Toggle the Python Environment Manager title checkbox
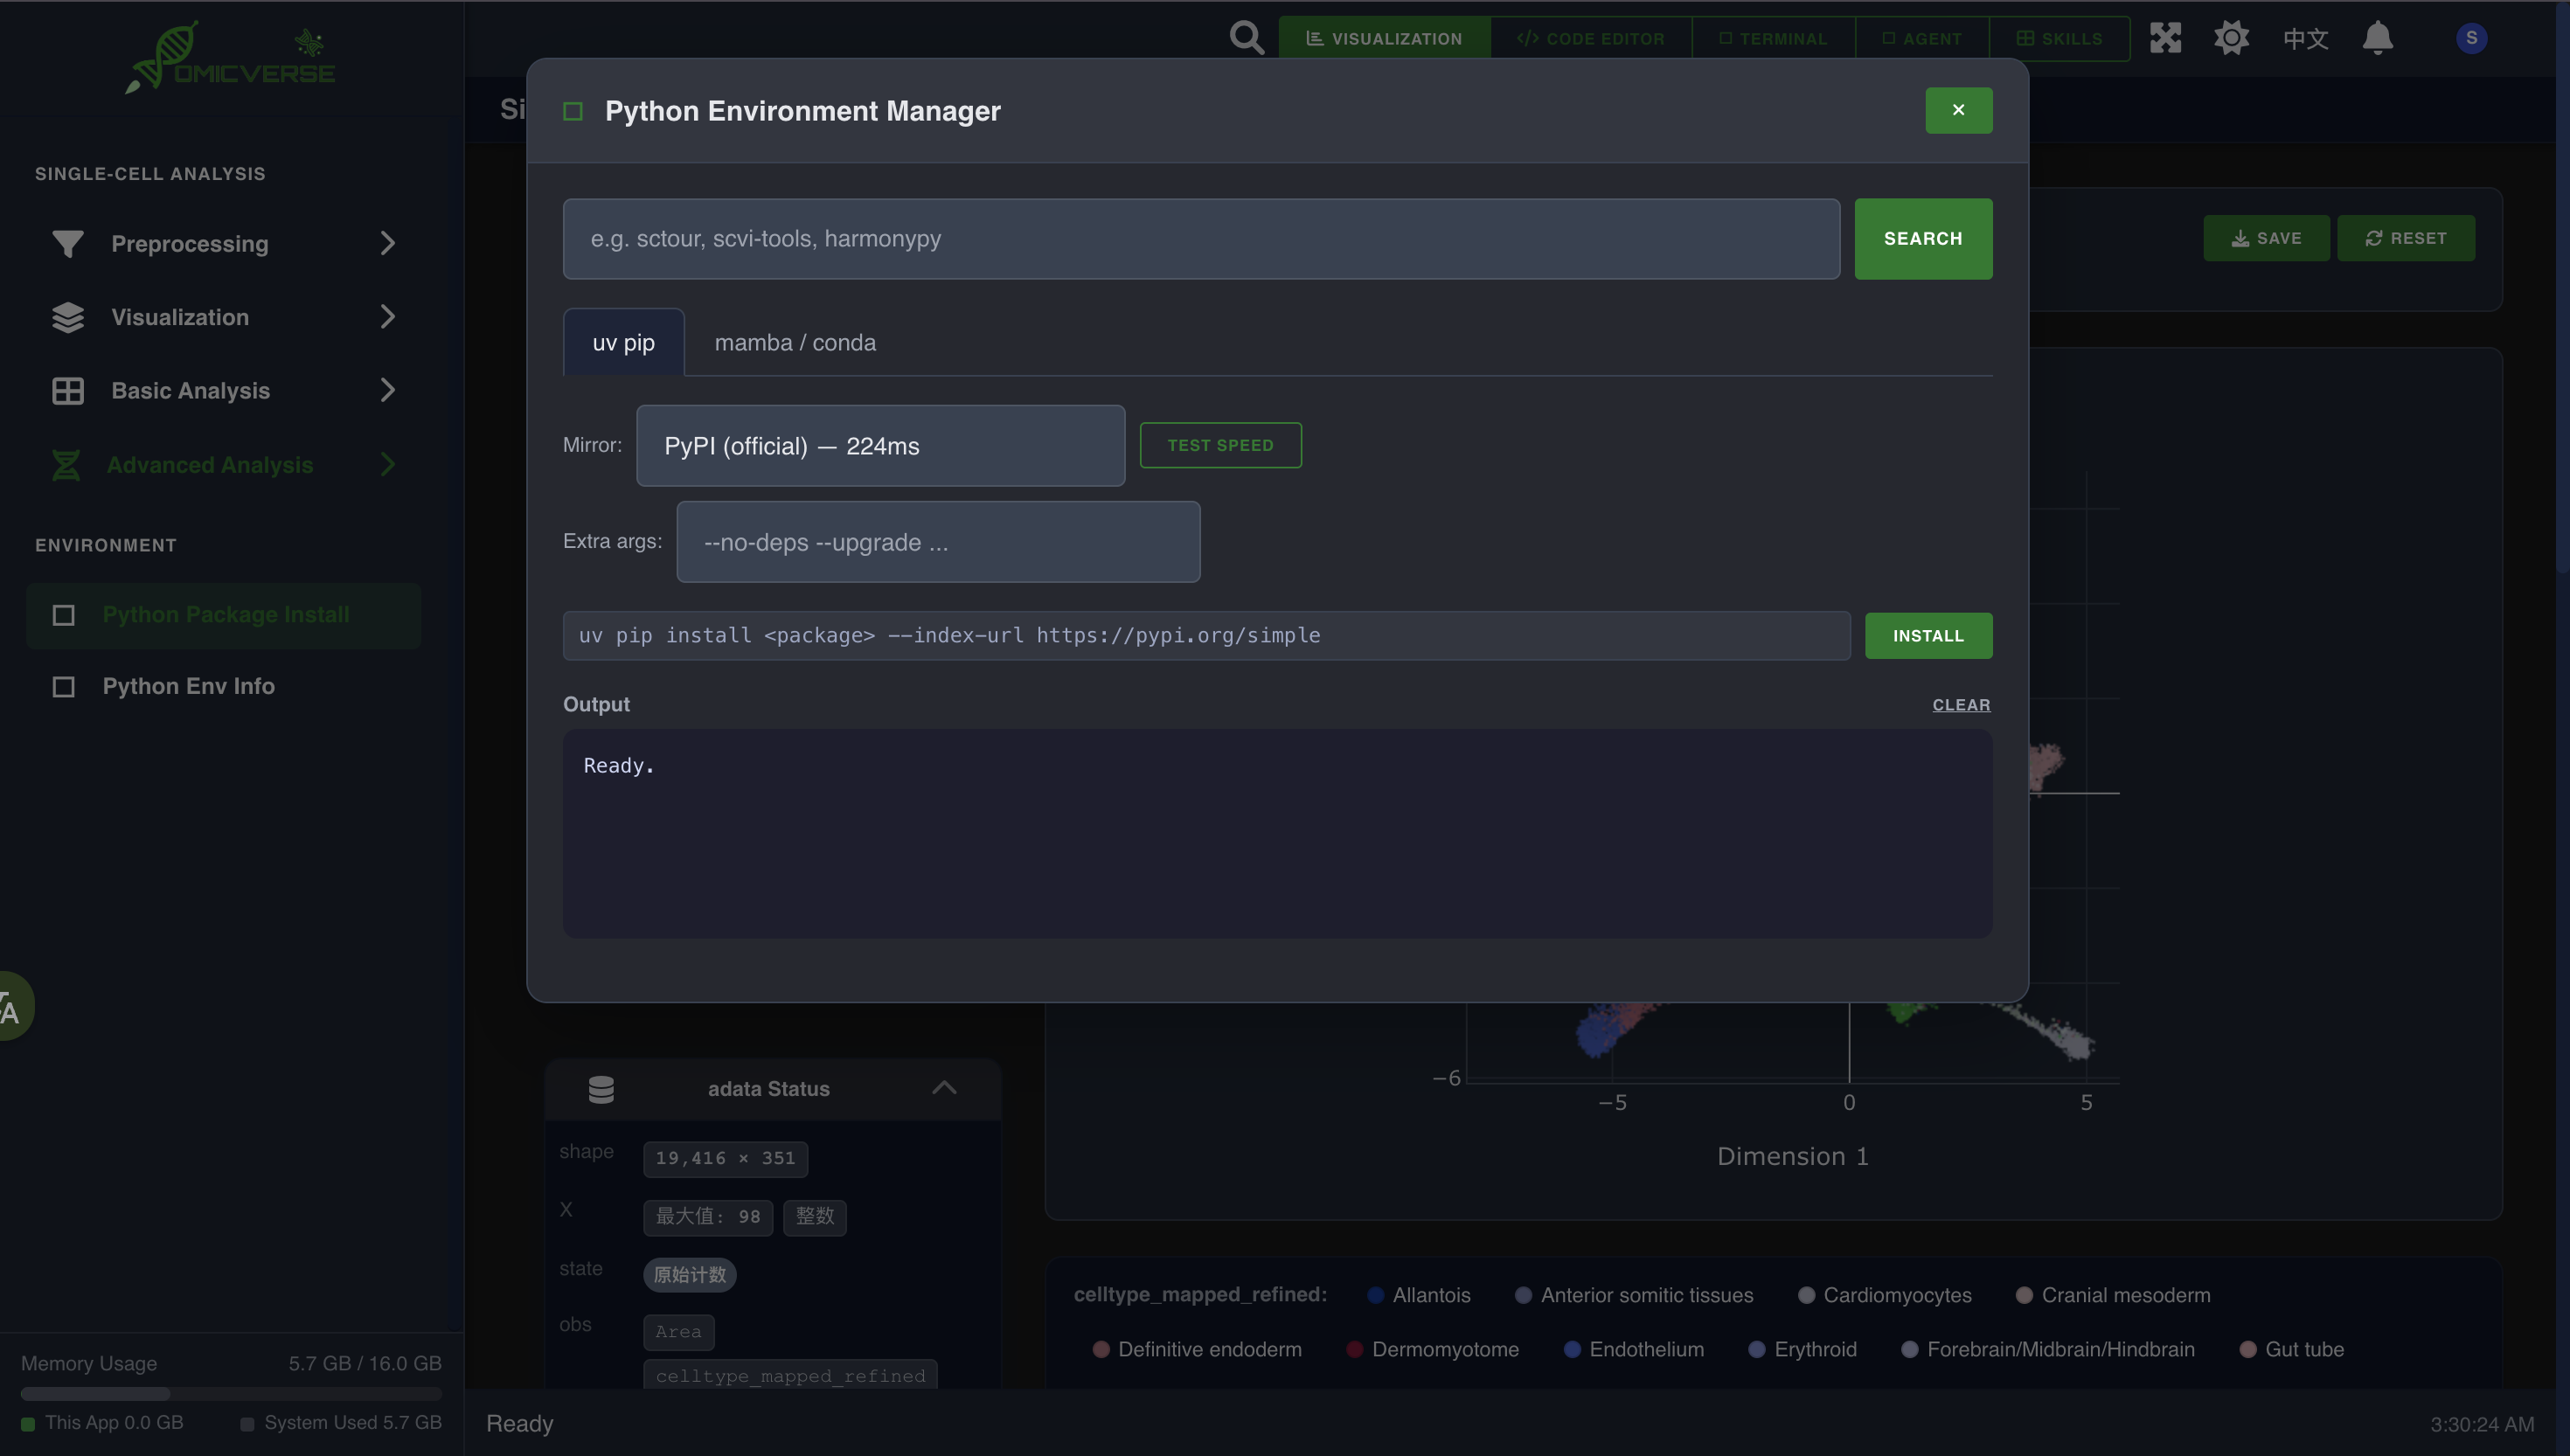Screen dimensions: 2570x1456 [x=573, y=111]
